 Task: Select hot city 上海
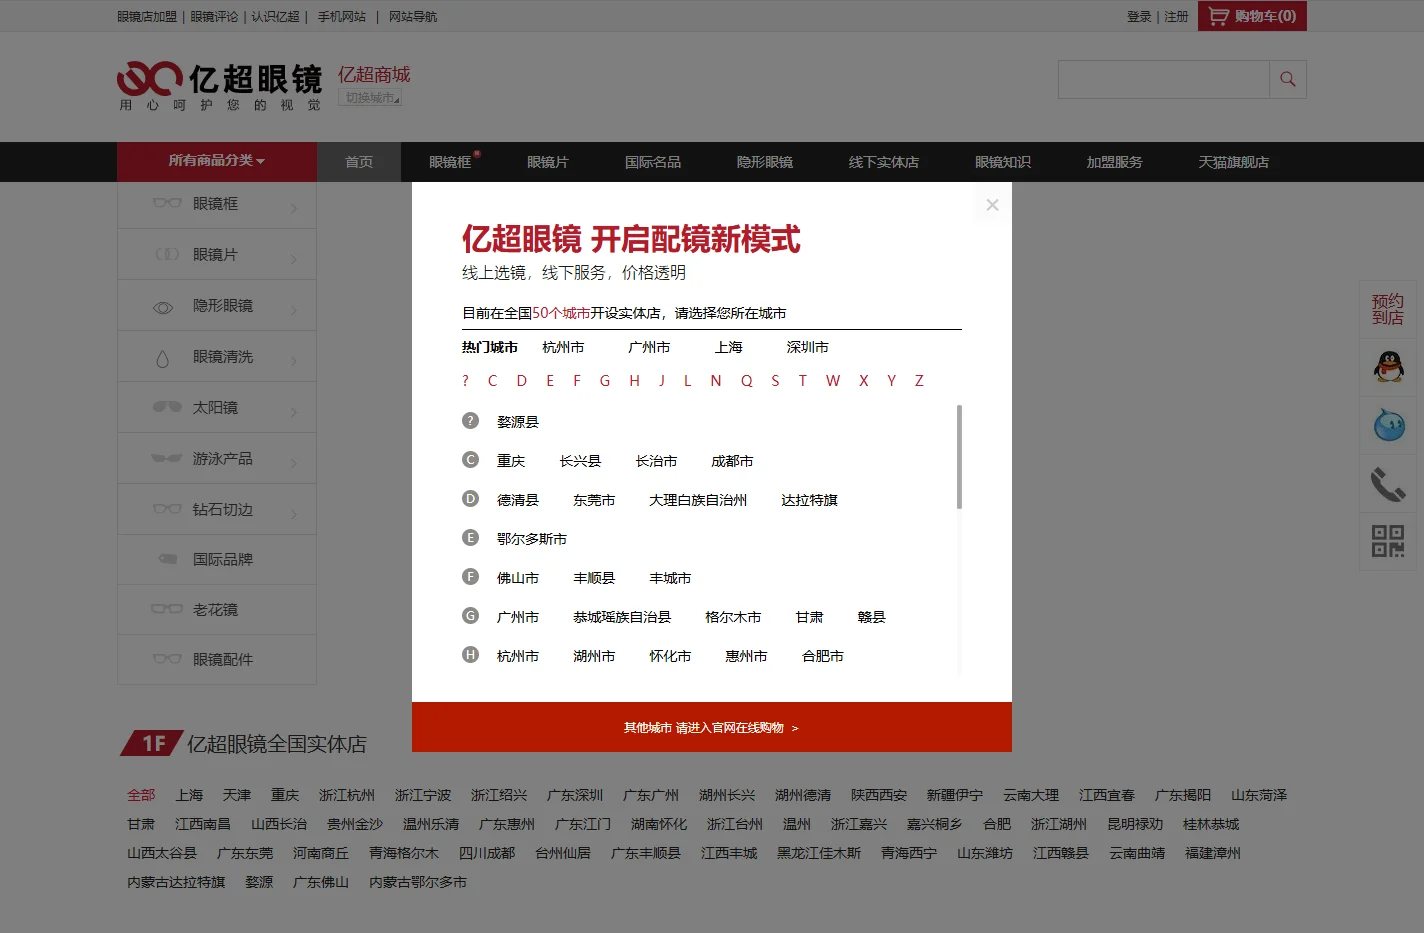click(x=729, y=347)
